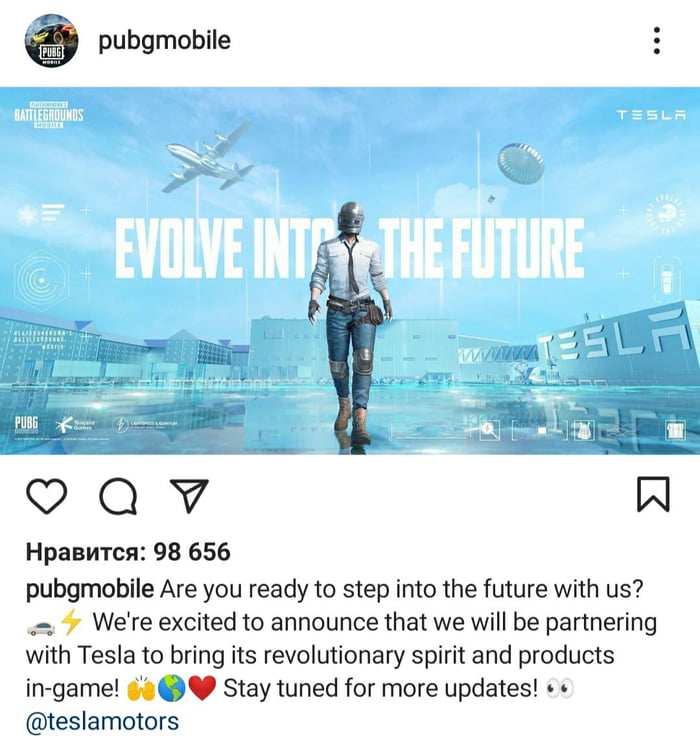
Task: Tap the Battlegrounds Mobile logo in image
Action: coord(49,115)
